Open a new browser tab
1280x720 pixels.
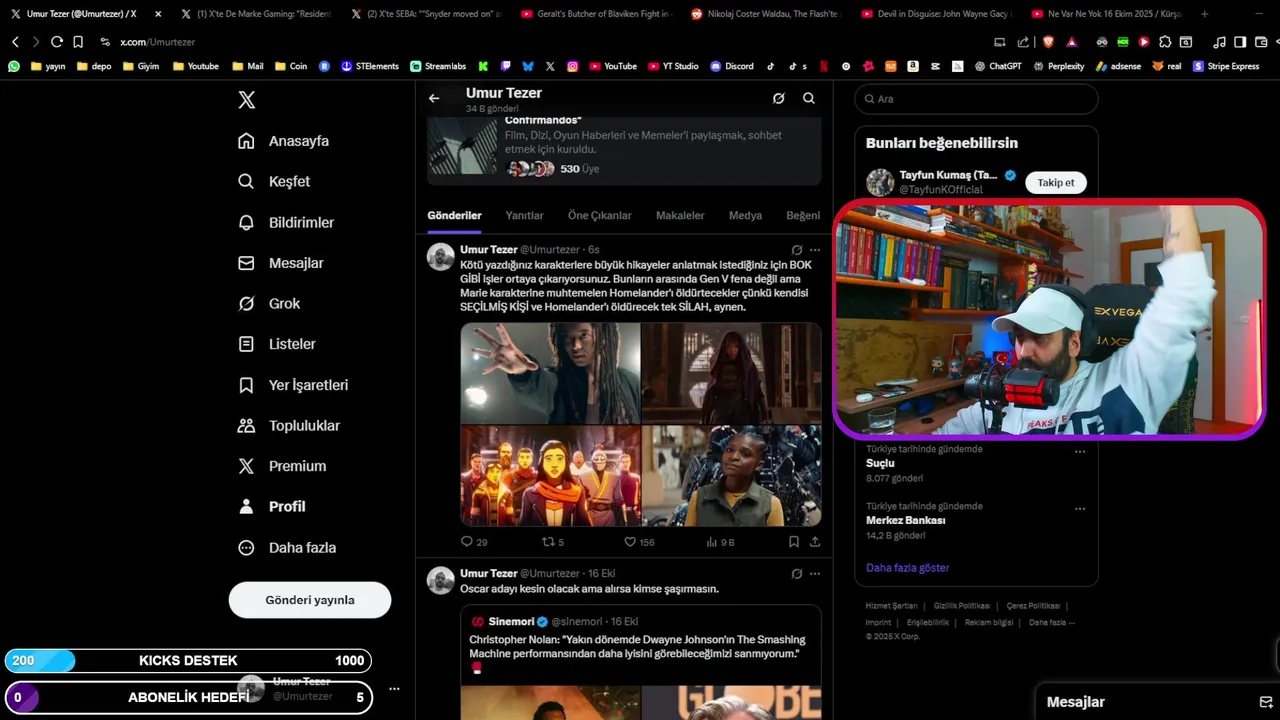1204,14
